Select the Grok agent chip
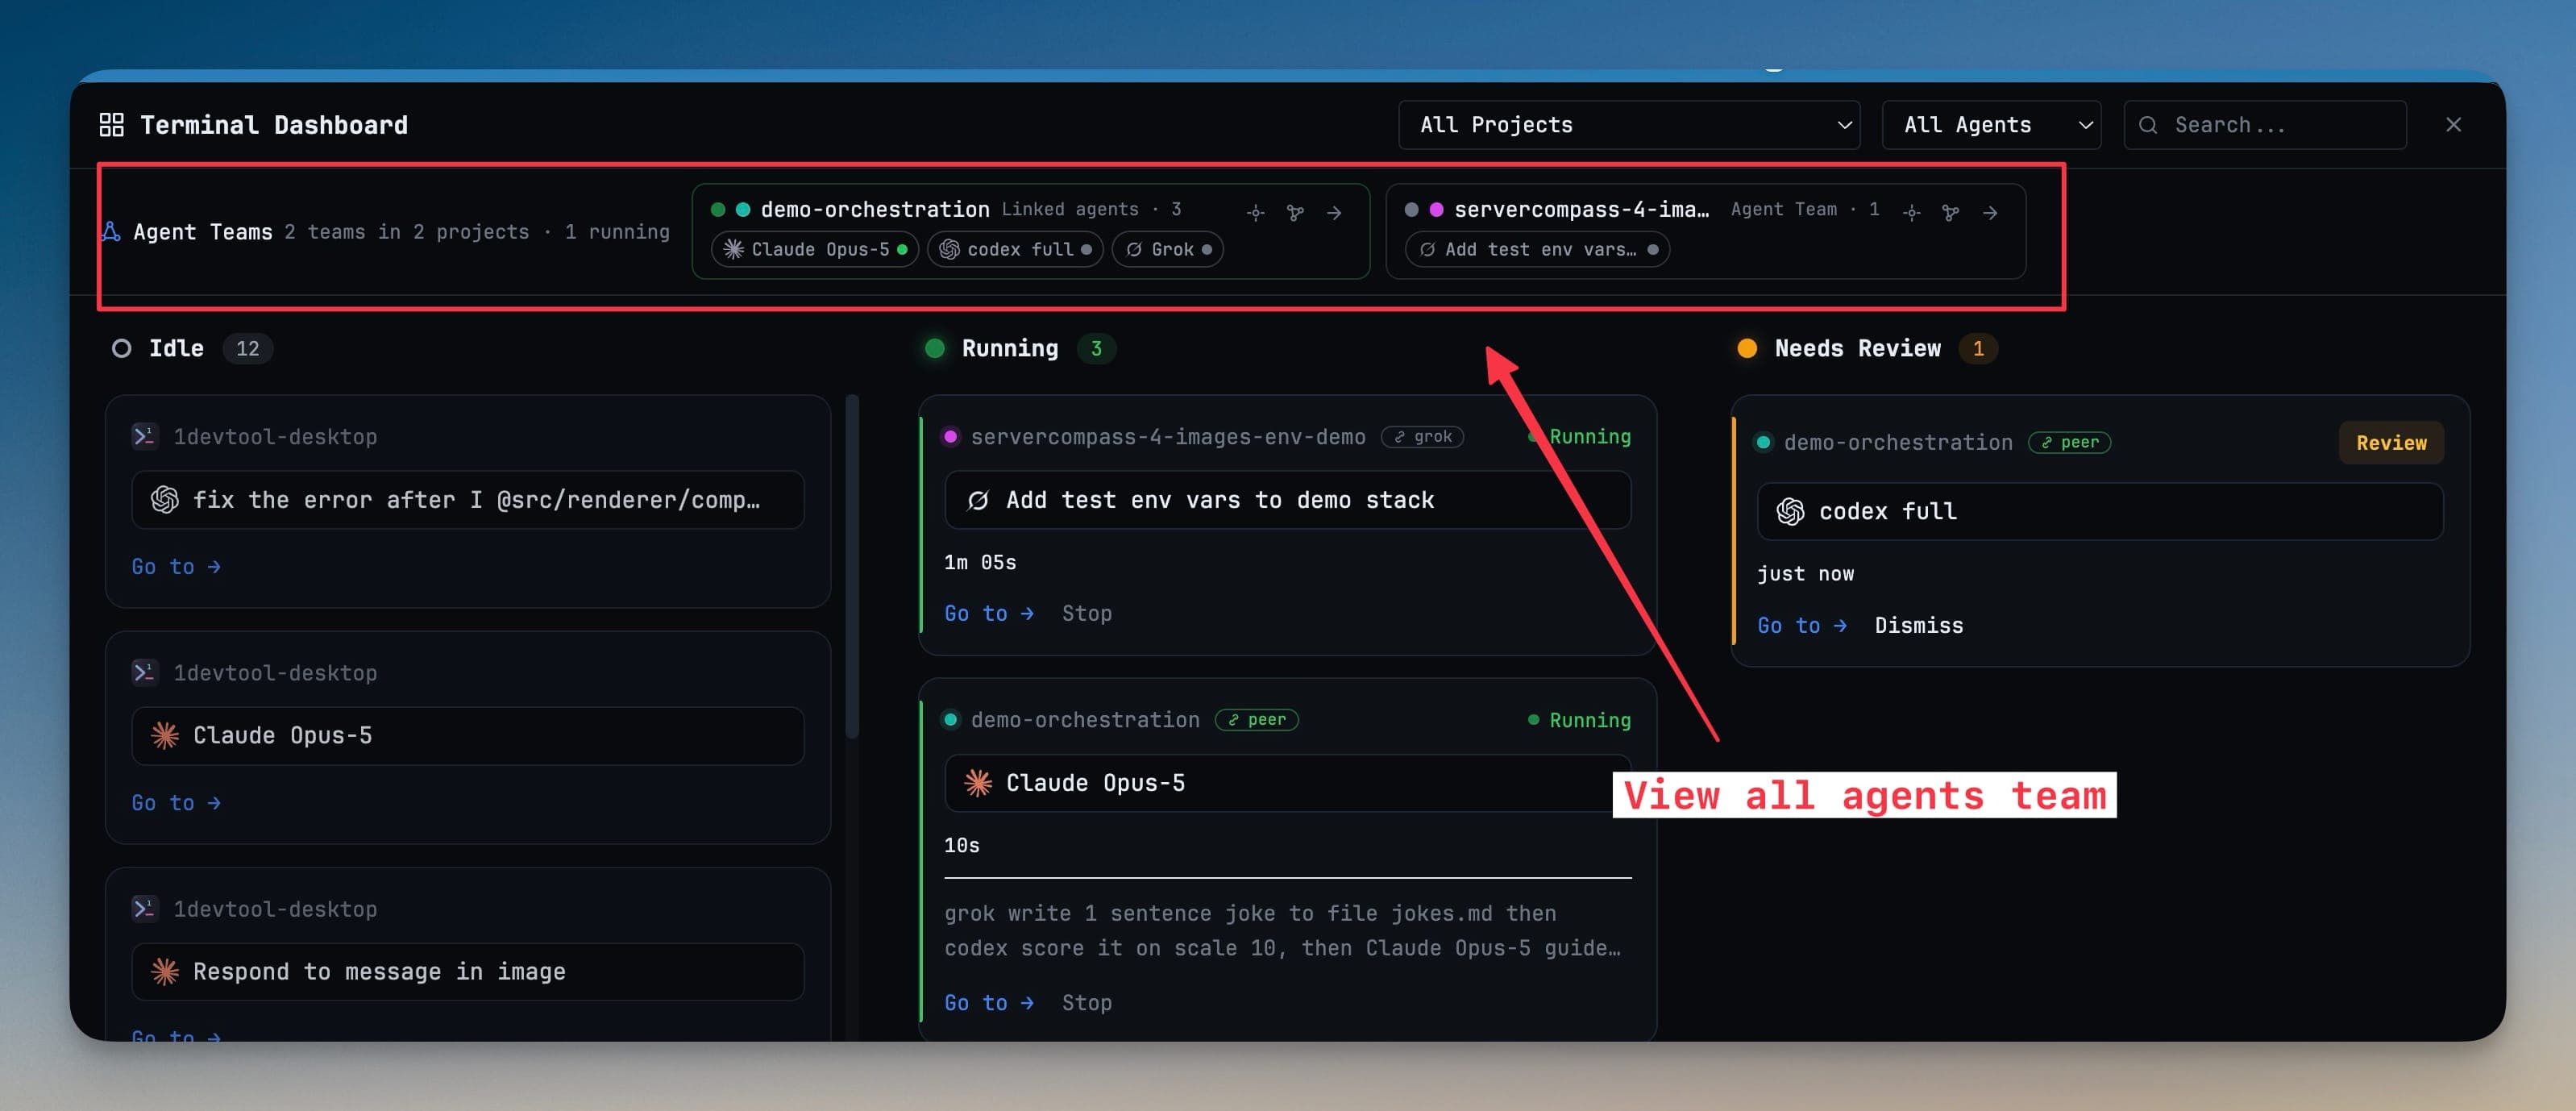 1168,250
